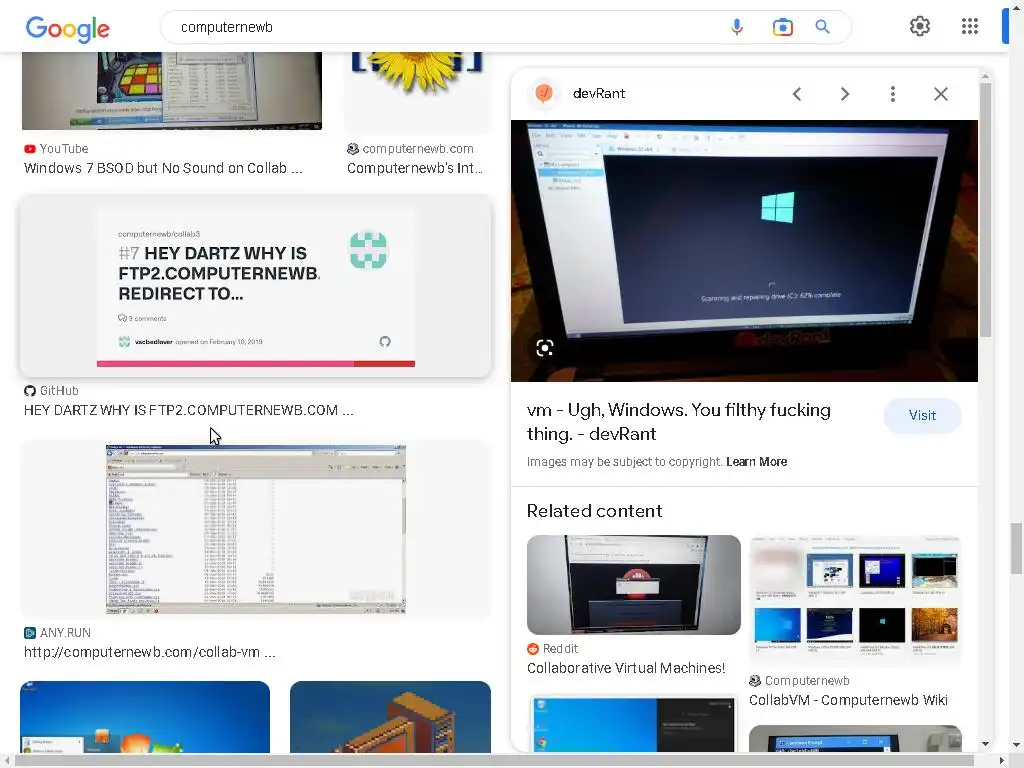This screenshot has width=1024, height=768.
Task: Click the GitHub source label
Action: click(x=59, y=391)
